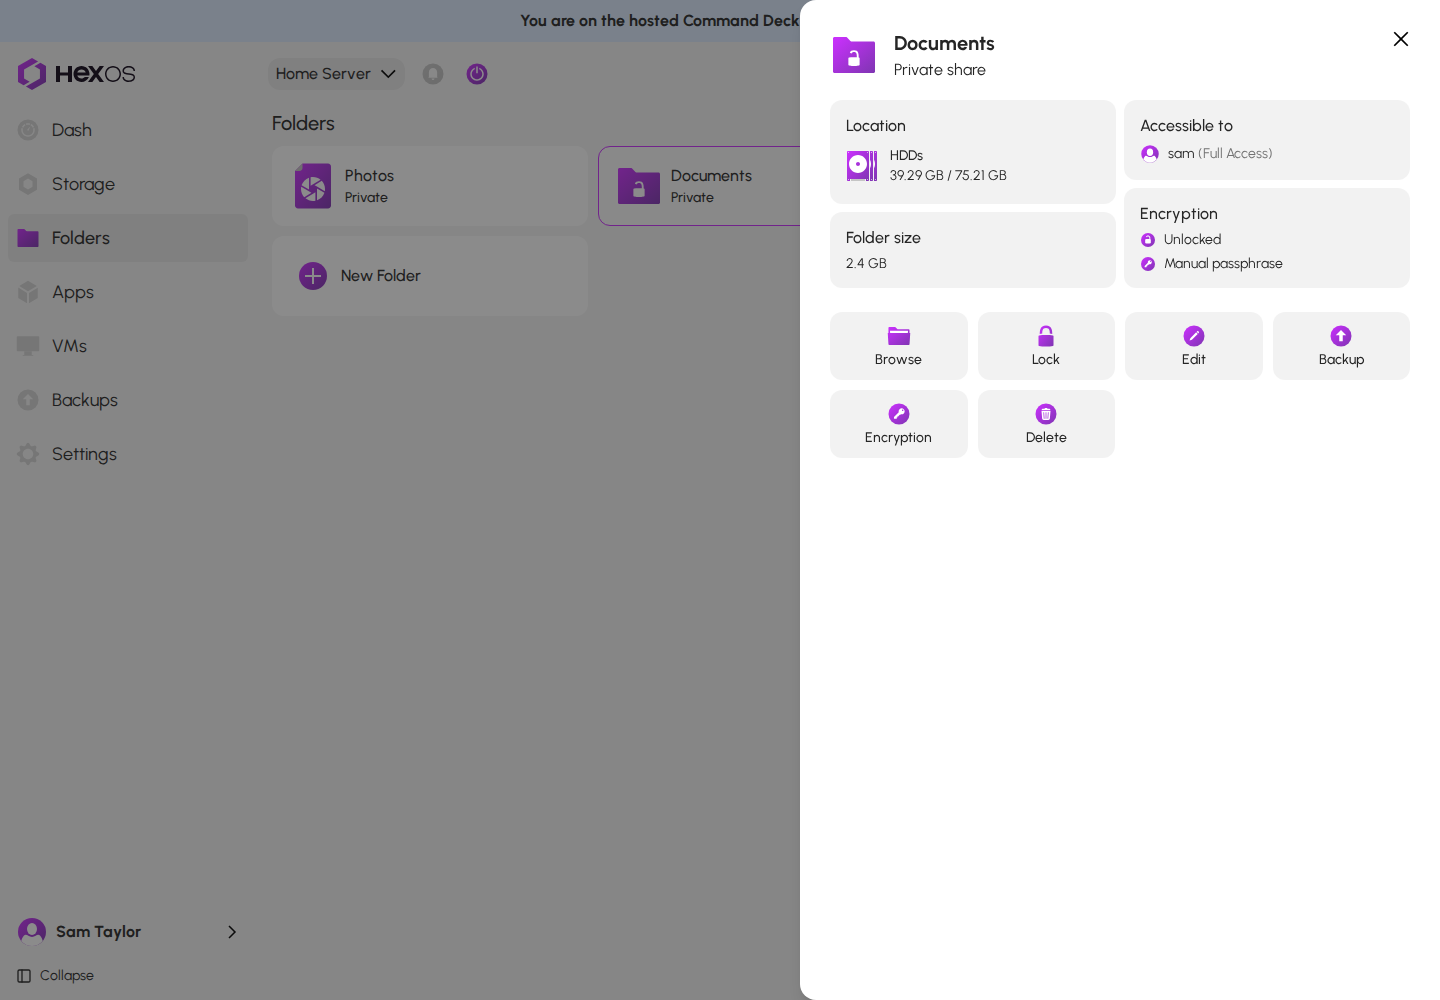The width and height of the screenshot is (1440, 1000).
Task: Click the Photos camera folder icon
Action: coord(313,186)
